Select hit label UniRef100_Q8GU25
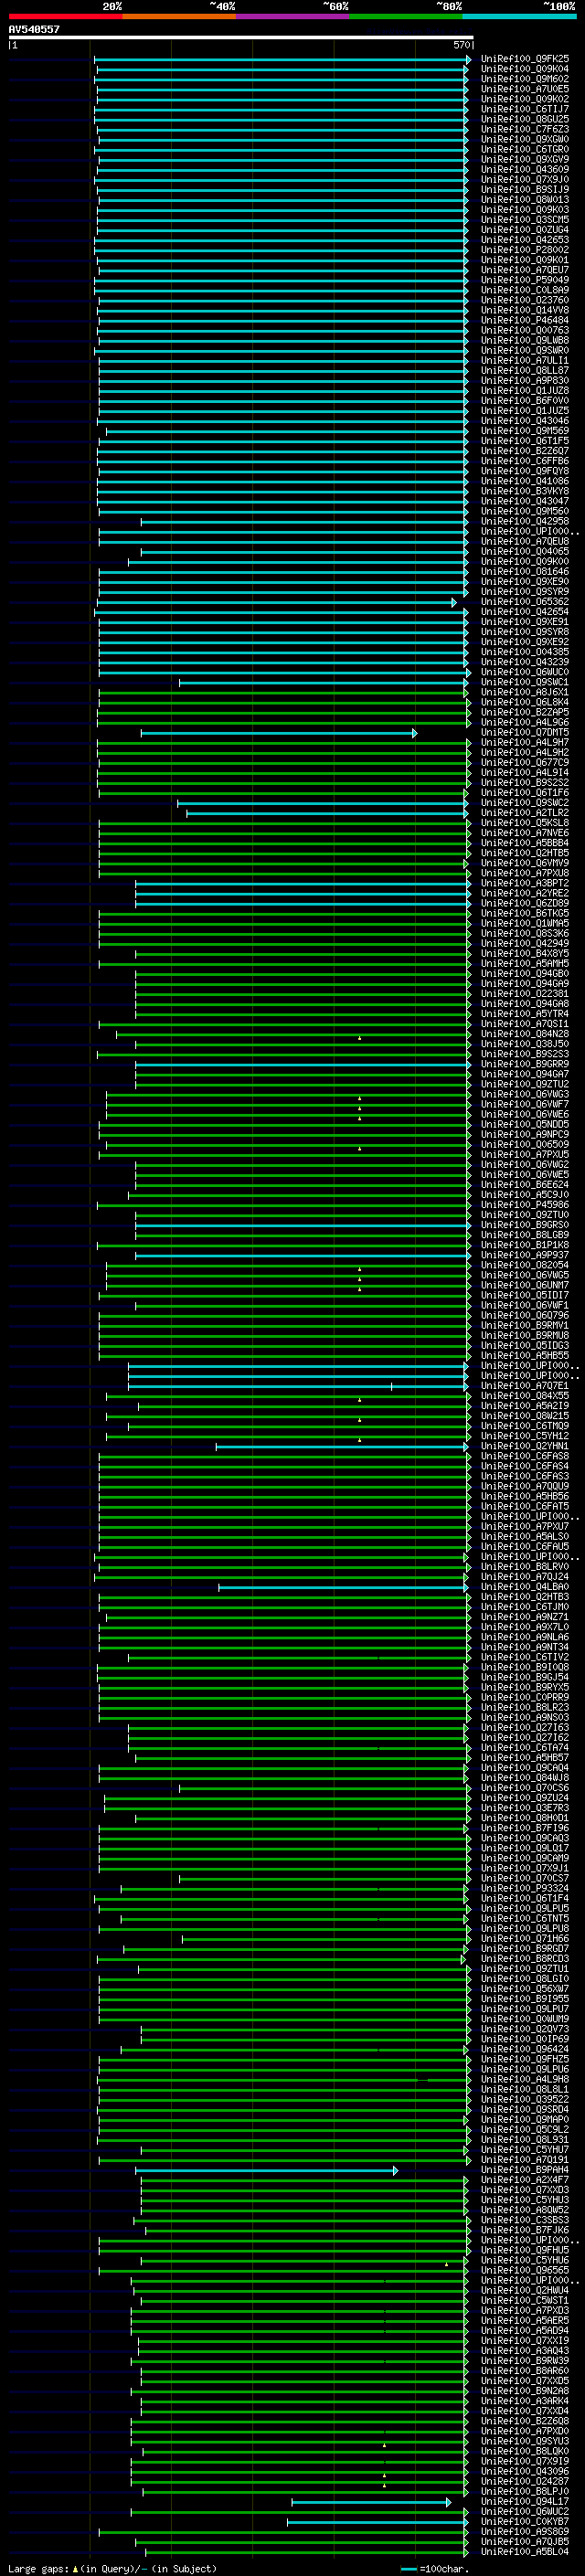585x2576 pixels. point(525,119)
